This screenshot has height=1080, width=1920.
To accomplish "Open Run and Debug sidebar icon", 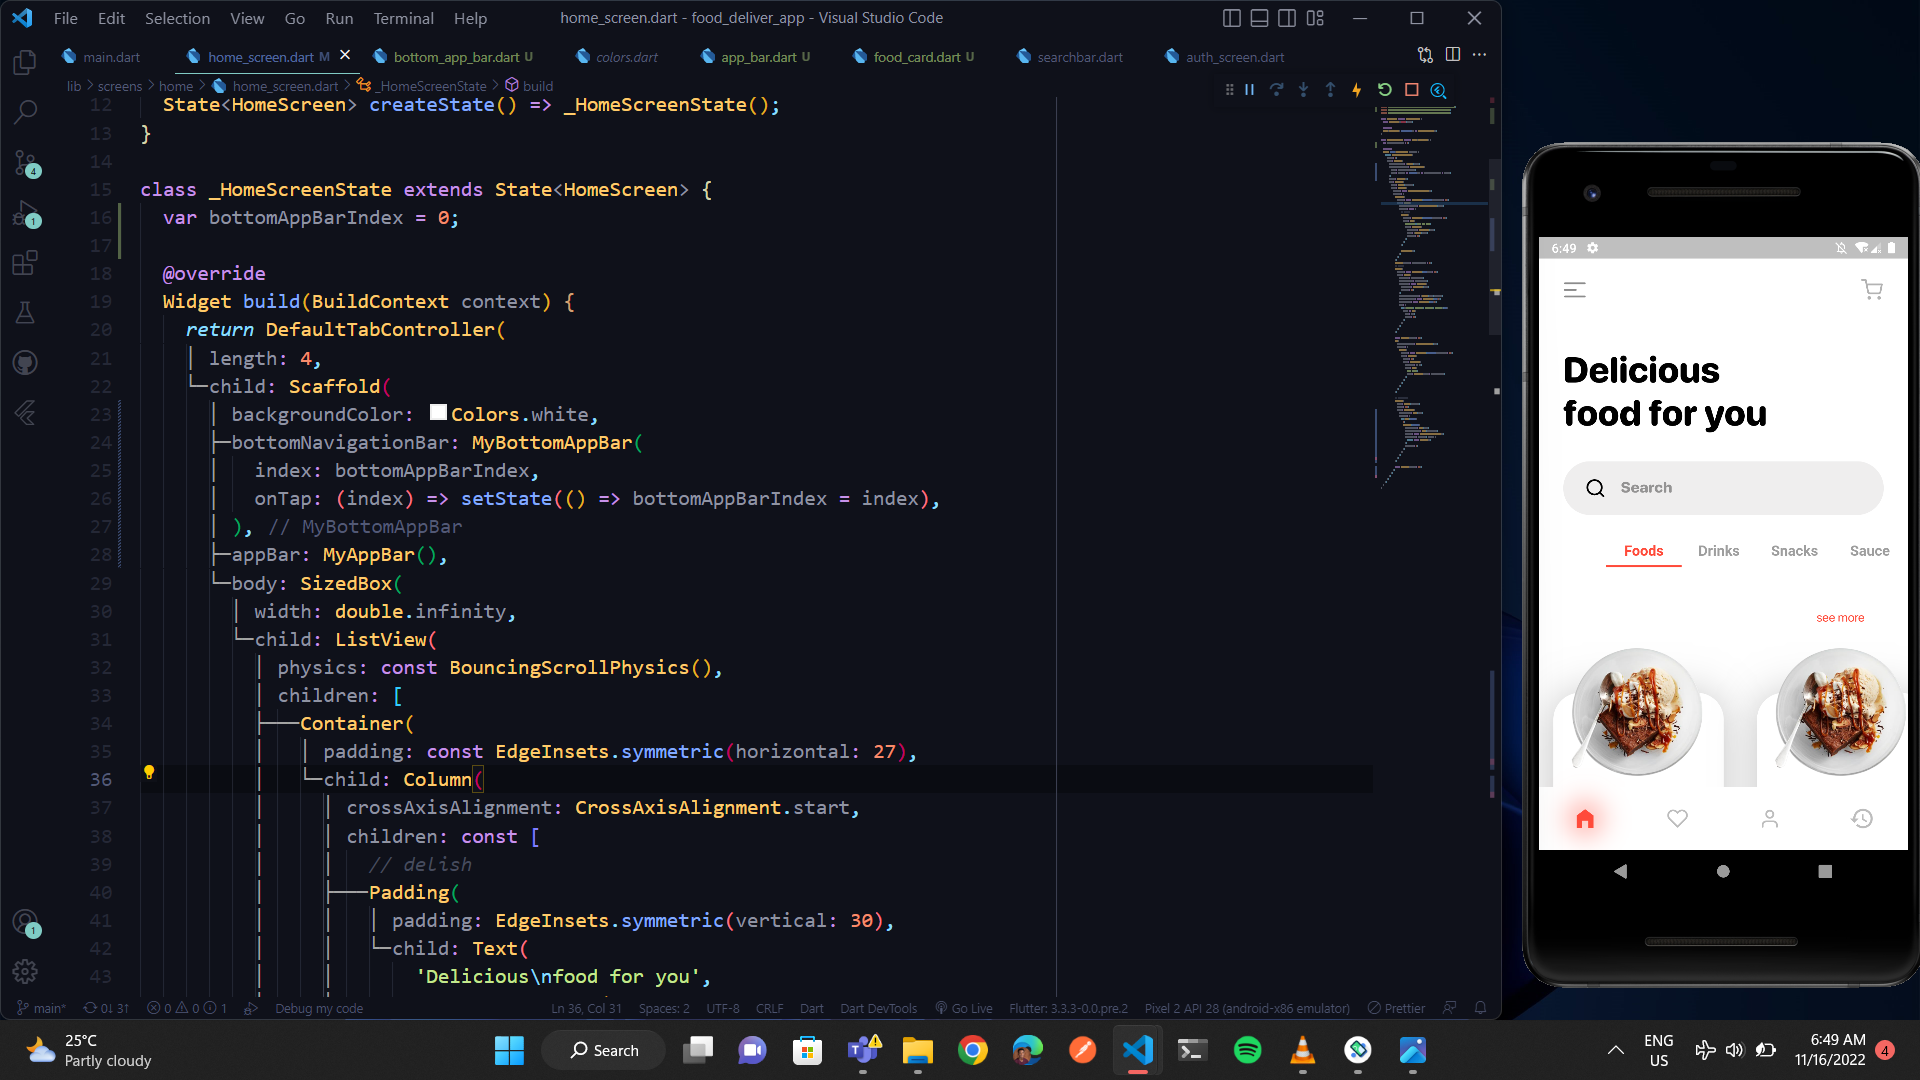I will (26, 213).
